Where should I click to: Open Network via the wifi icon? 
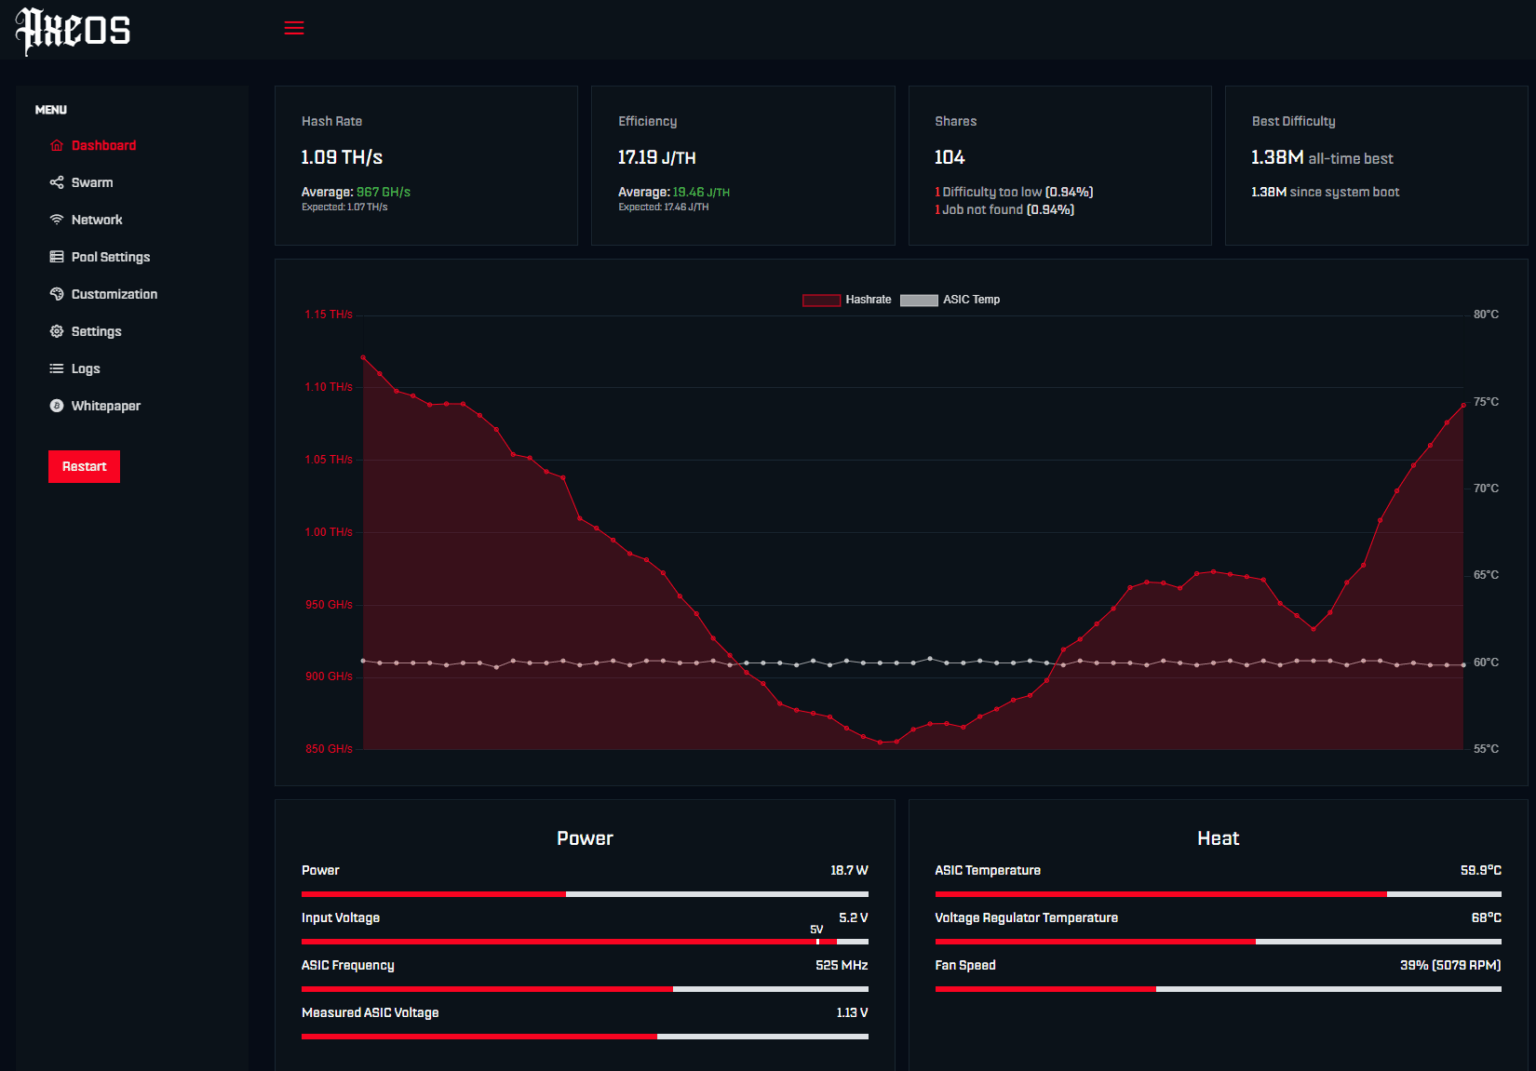tap(57, 219)
